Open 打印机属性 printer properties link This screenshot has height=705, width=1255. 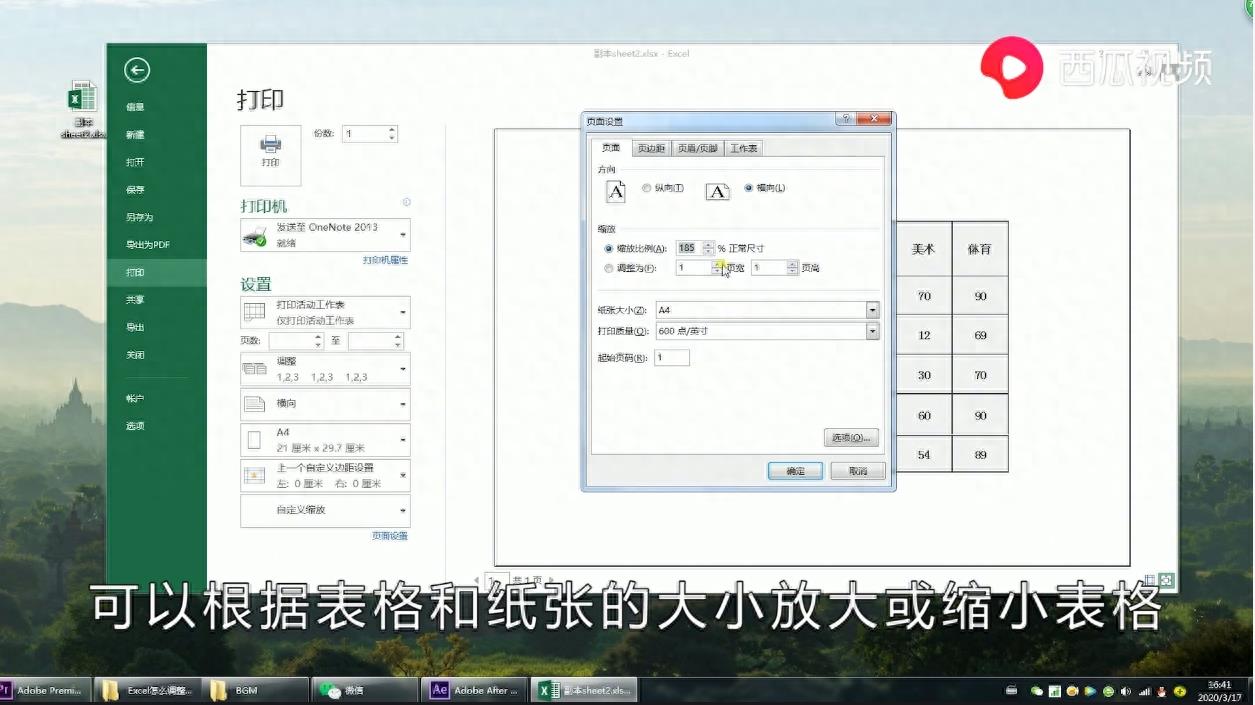385,259
